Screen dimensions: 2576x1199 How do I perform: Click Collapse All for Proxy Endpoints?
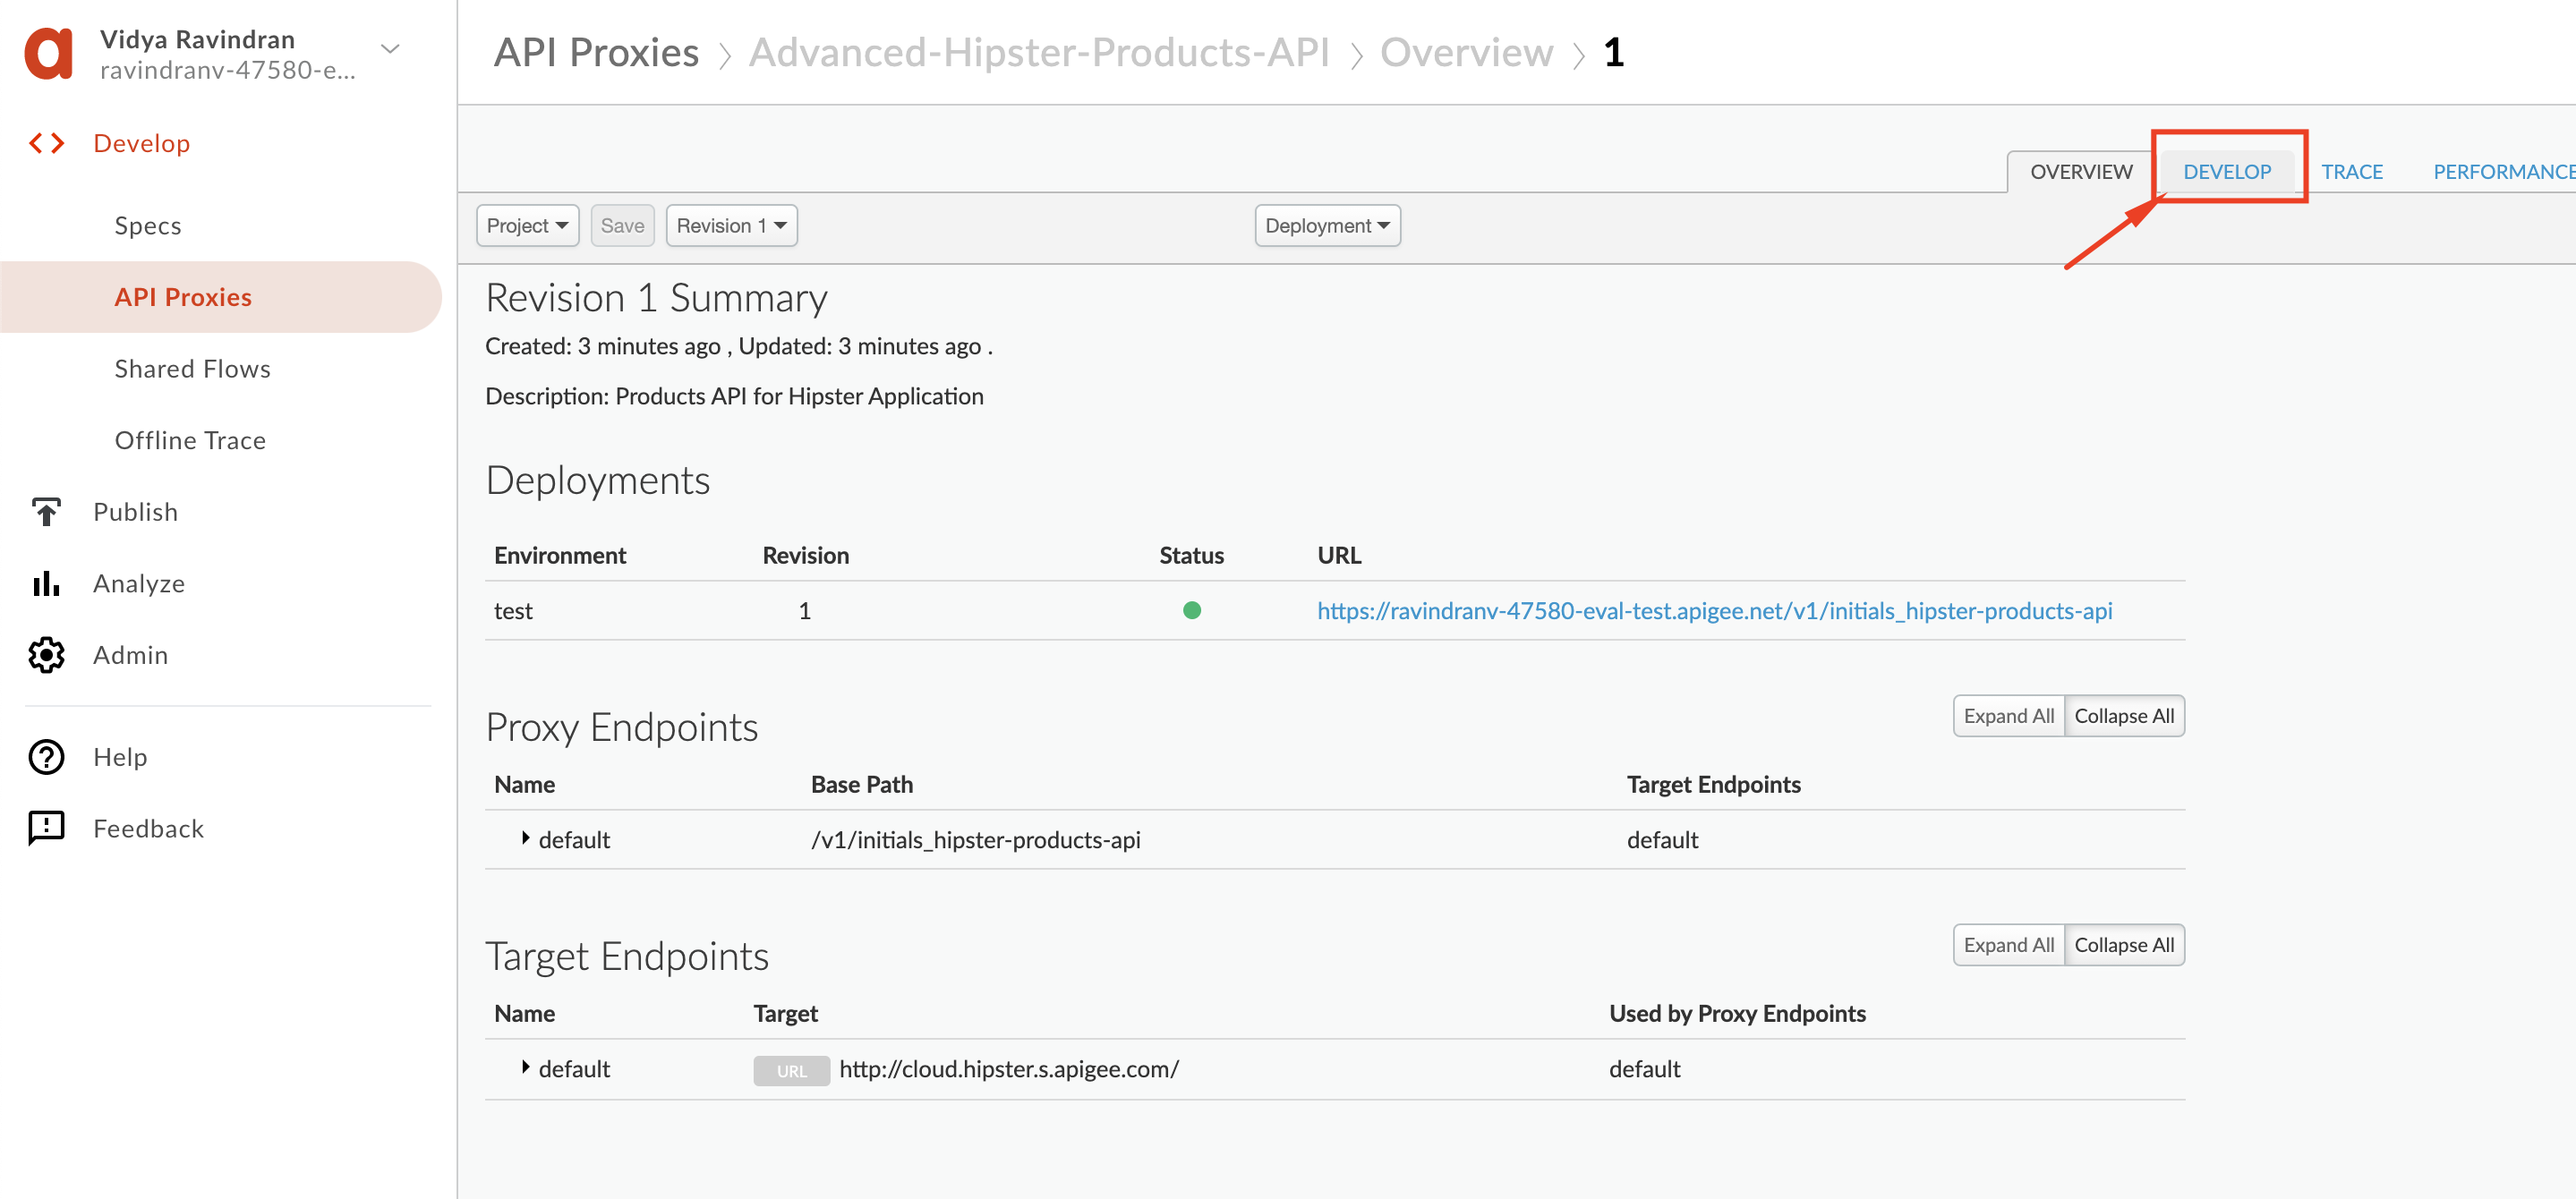coord(2124,716)
